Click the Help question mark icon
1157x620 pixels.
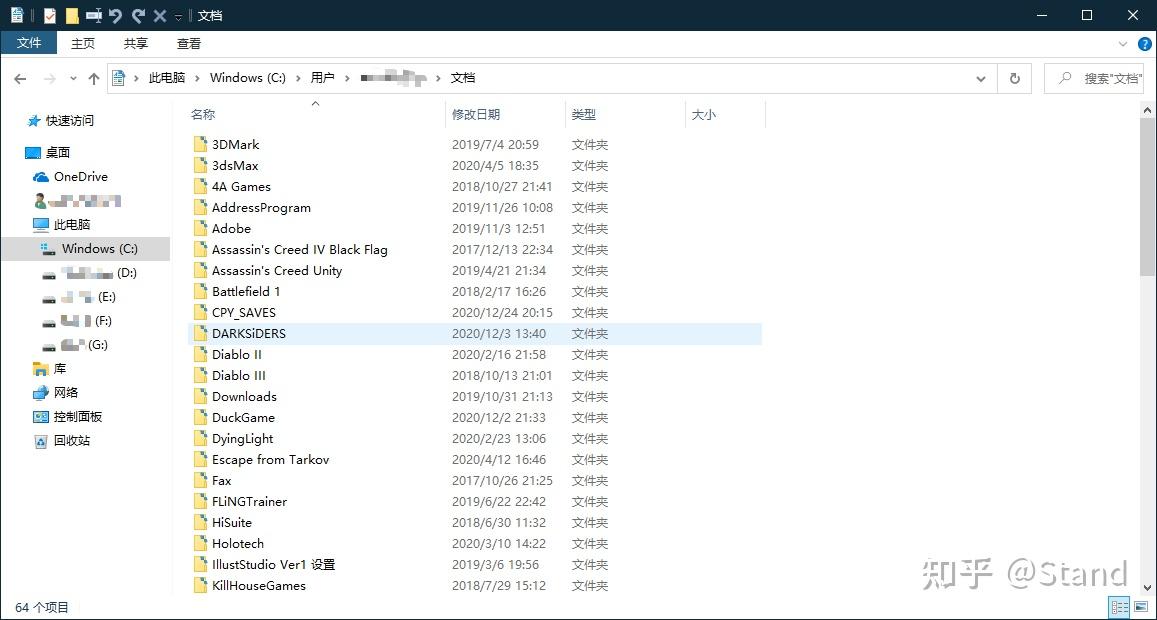[x=1144, y=43]
